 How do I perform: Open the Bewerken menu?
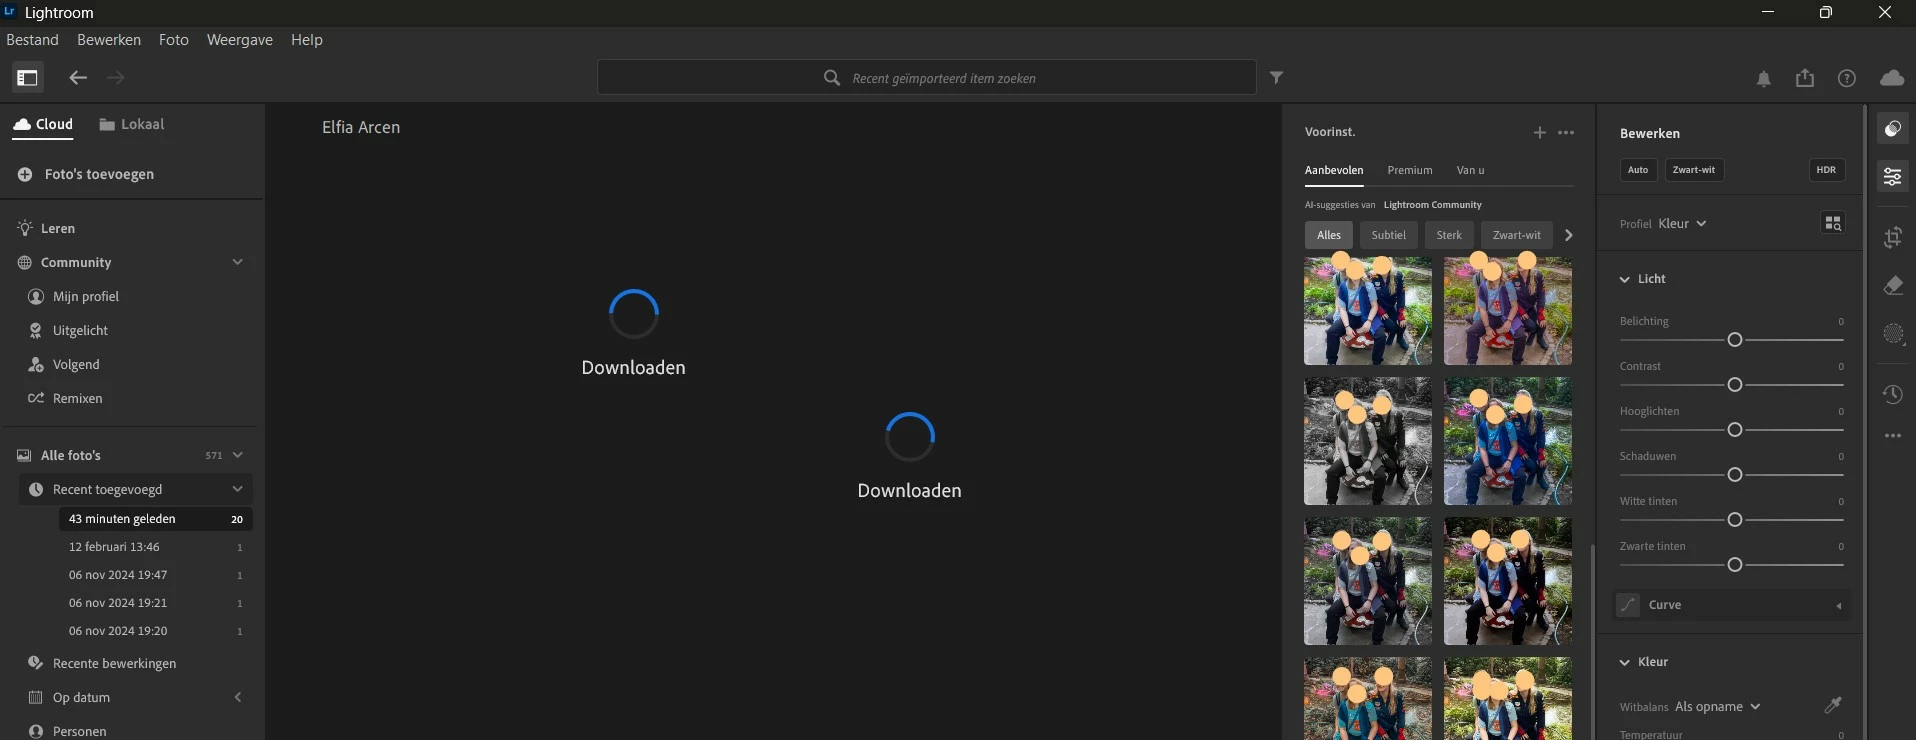coord(109,40)
